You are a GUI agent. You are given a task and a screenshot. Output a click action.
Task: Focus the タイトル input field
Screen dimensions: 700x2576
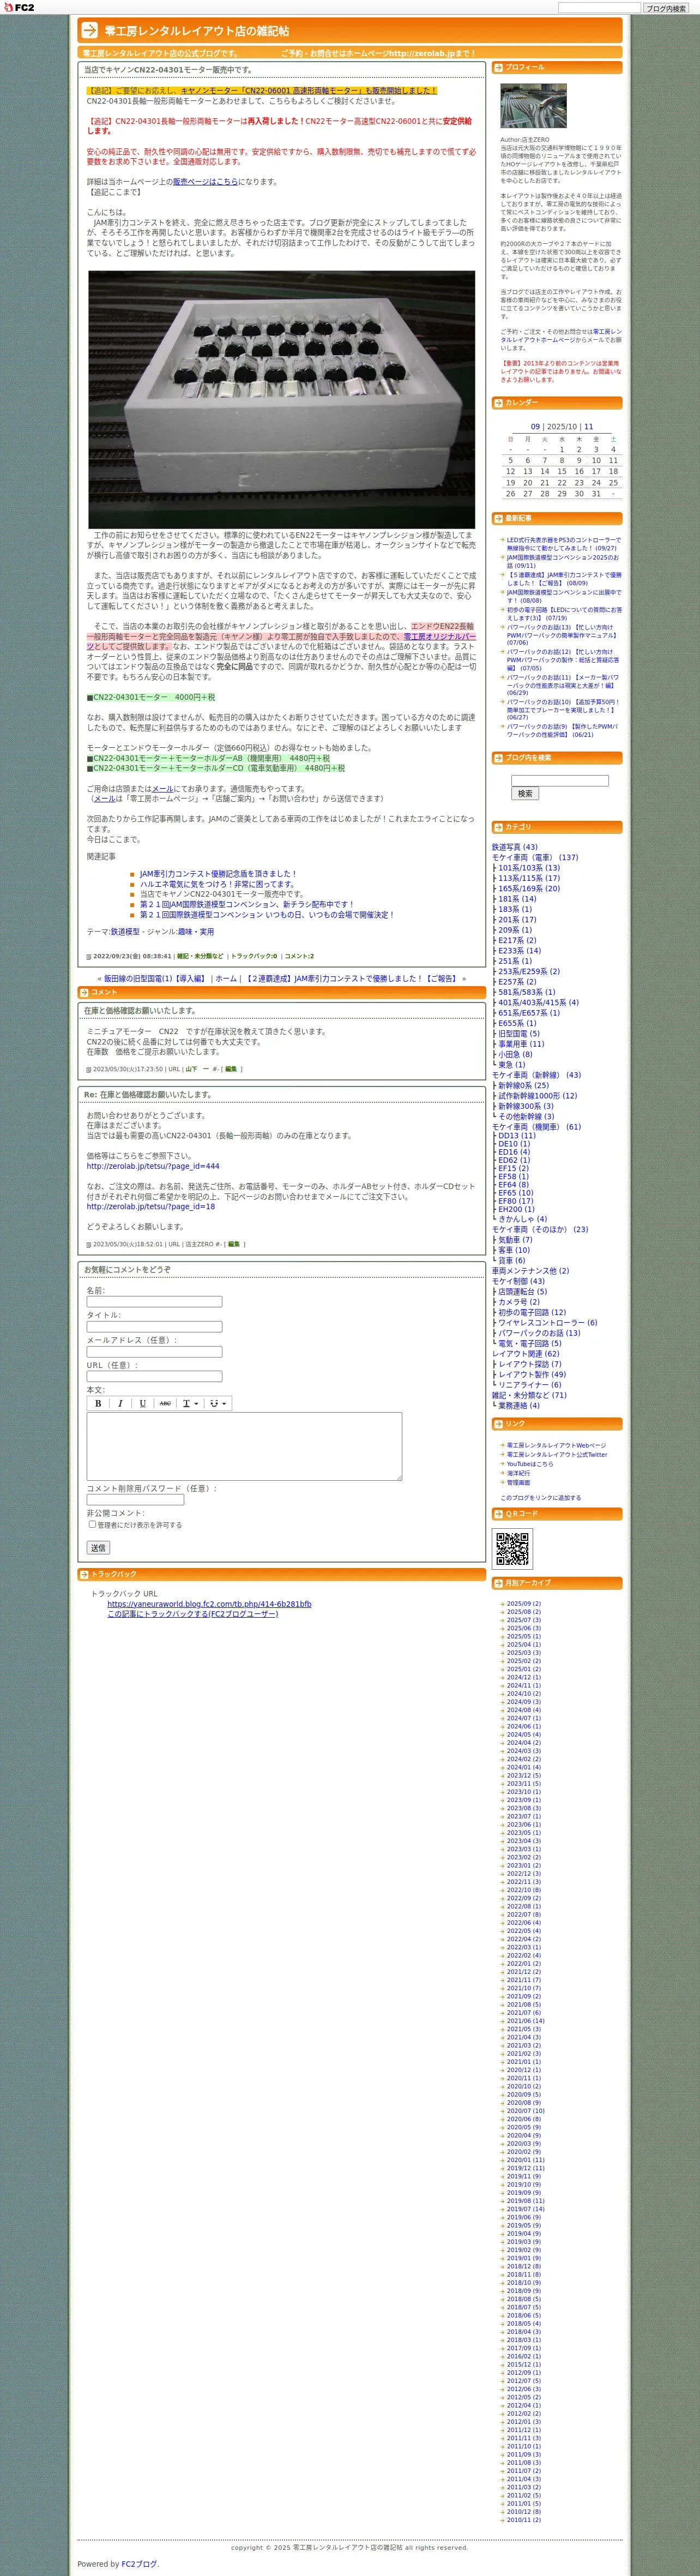pyautogui.click(x=154, y=1326)
